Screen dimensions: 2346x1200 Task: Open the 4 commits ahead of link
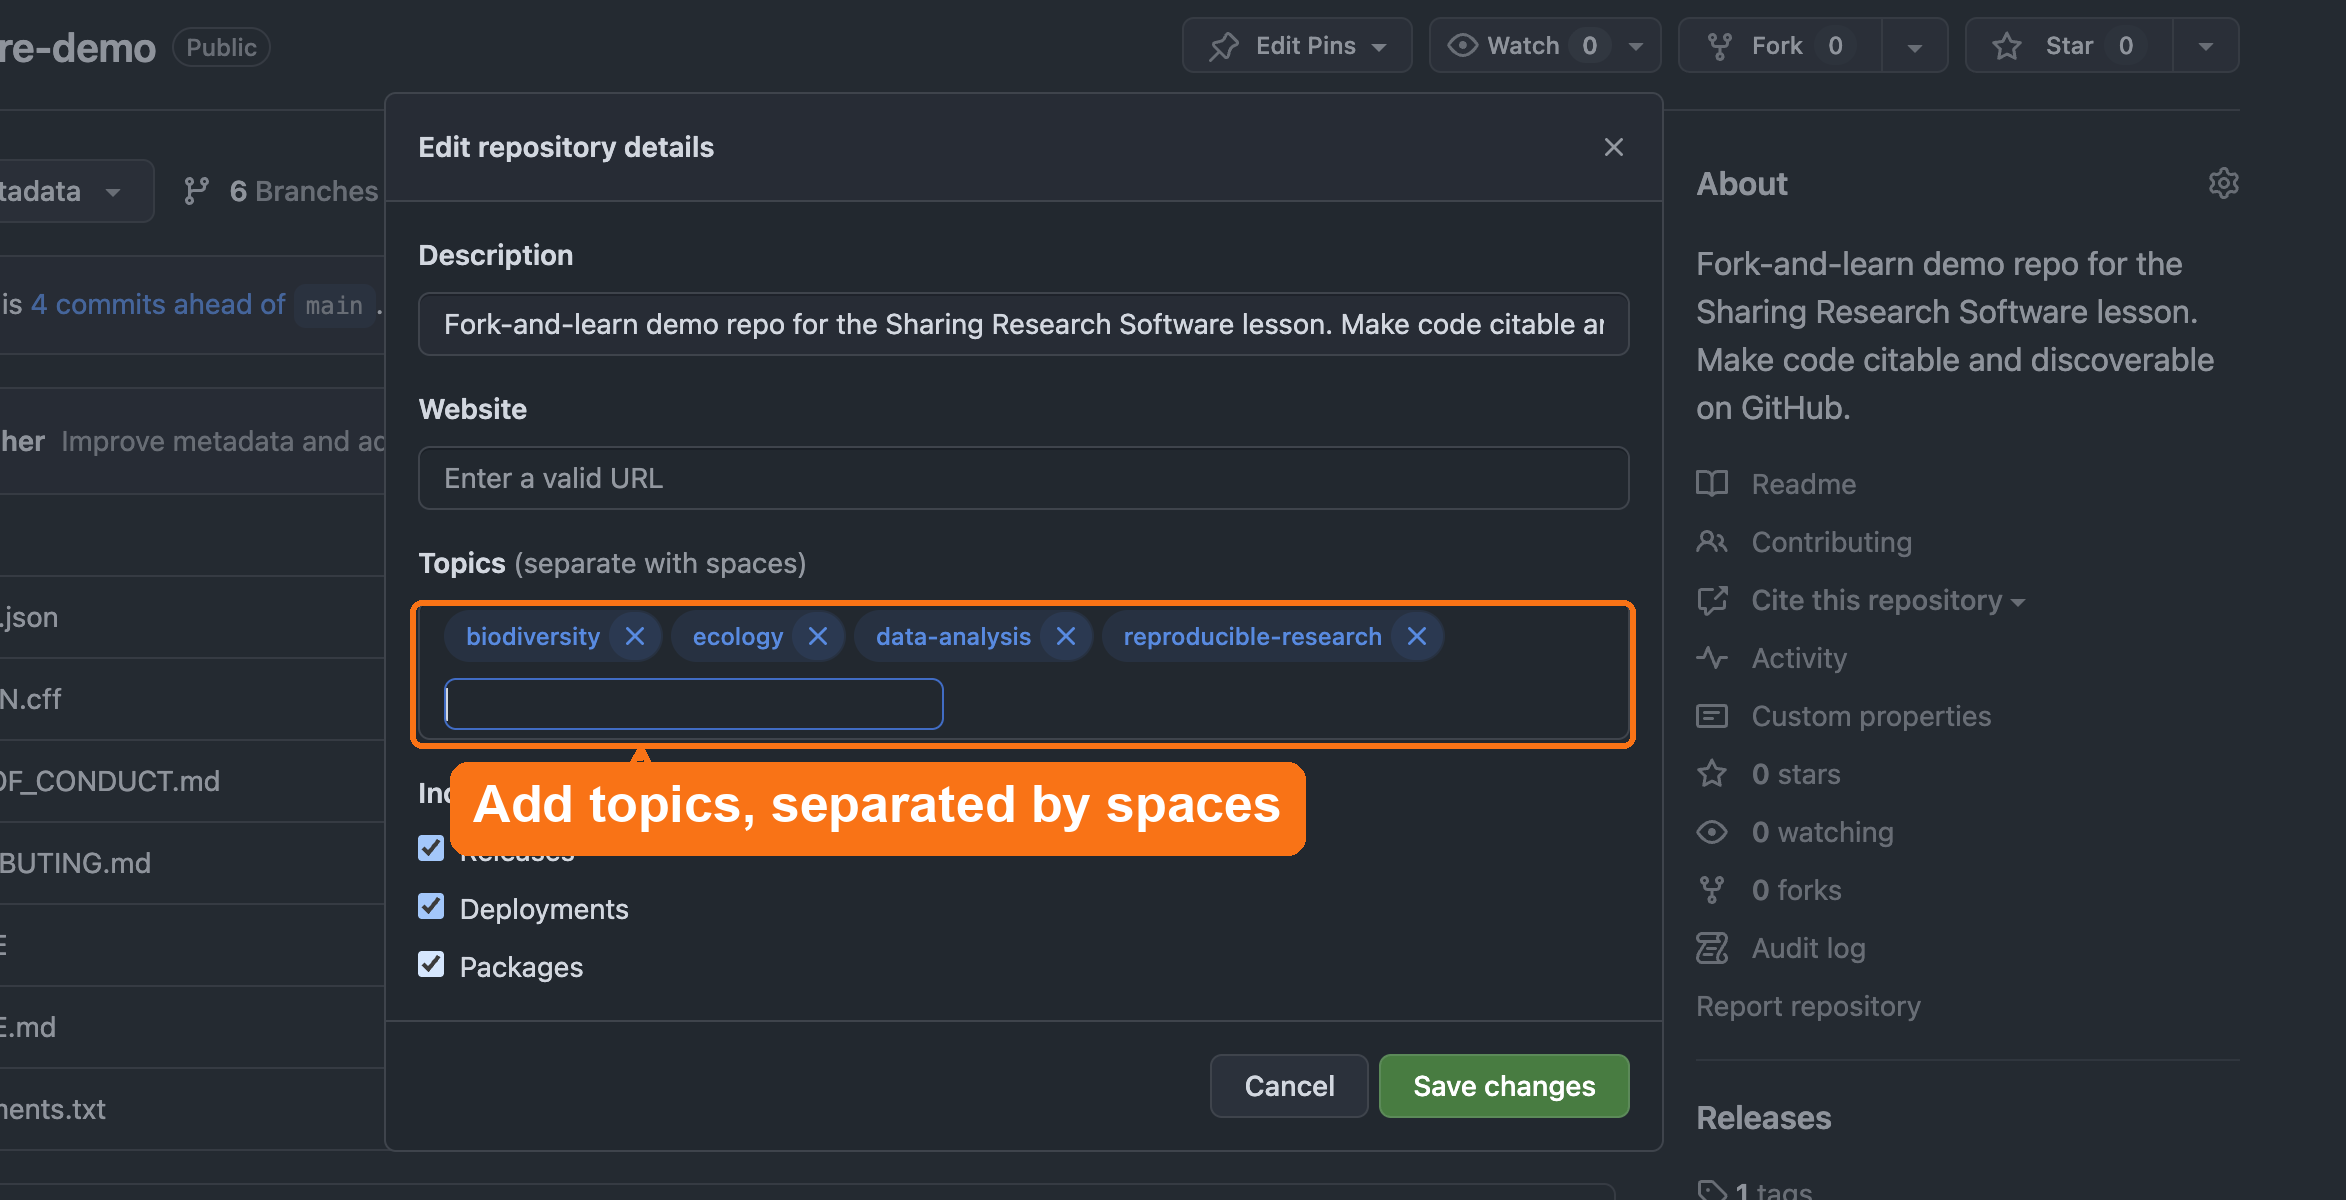pos(158,304)
